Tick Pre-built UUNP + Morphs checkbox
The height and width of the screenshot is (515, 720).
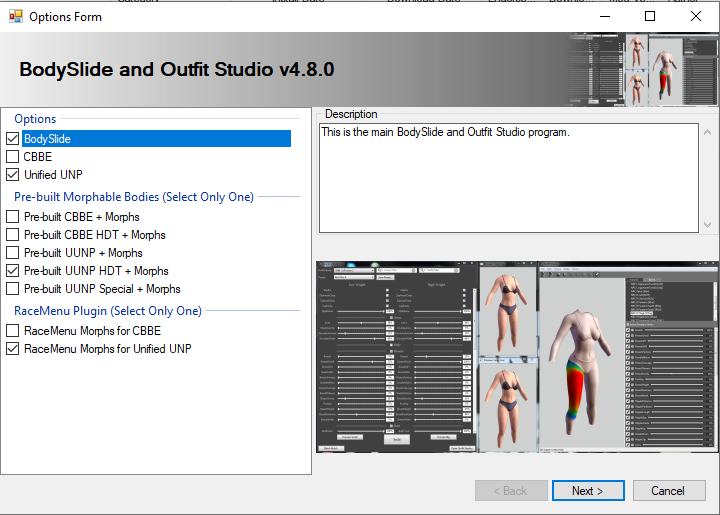pos(13,253)
